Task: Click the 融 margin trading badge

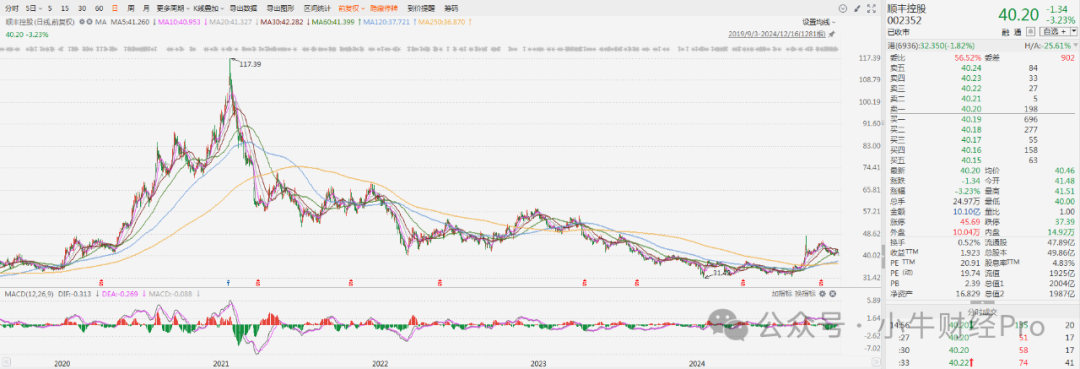Action: [1006, 32]
